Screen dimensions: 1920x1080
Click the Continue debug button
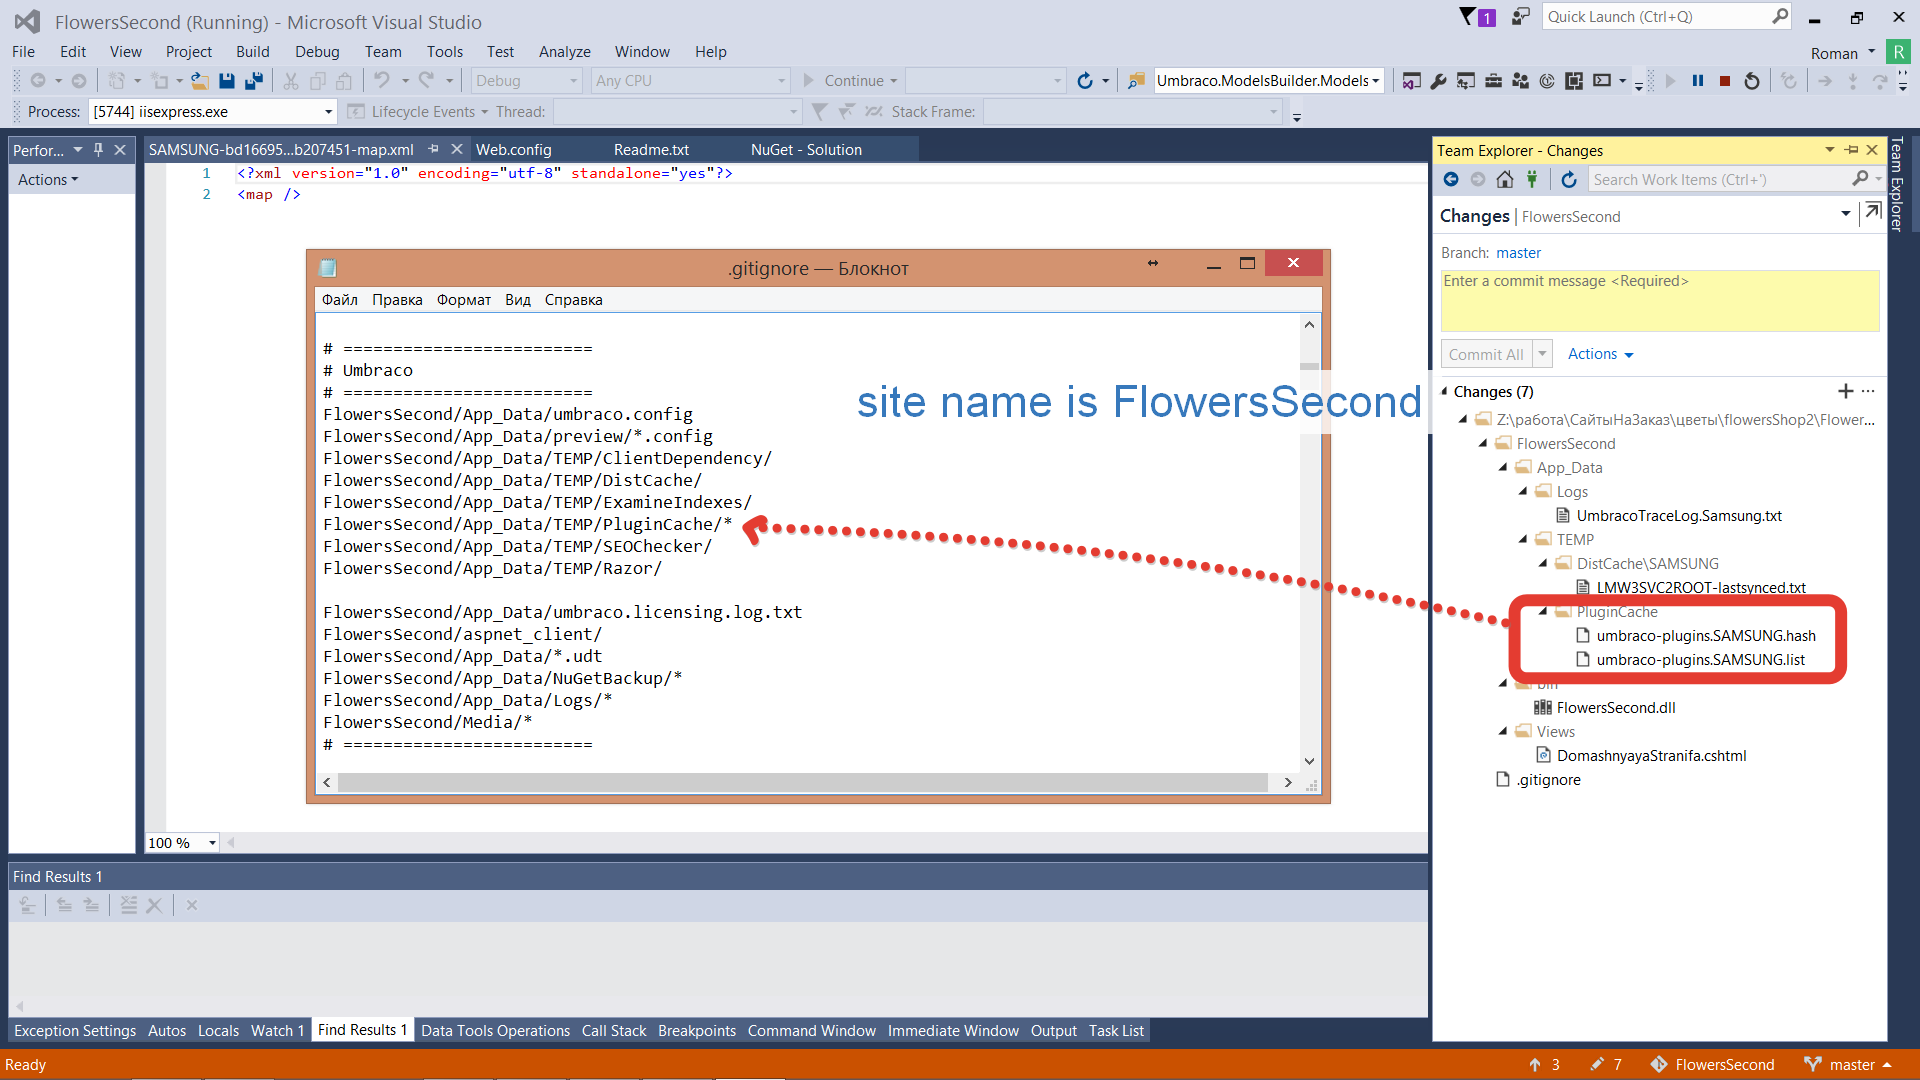pyautogui.click(x=851, y=81)
